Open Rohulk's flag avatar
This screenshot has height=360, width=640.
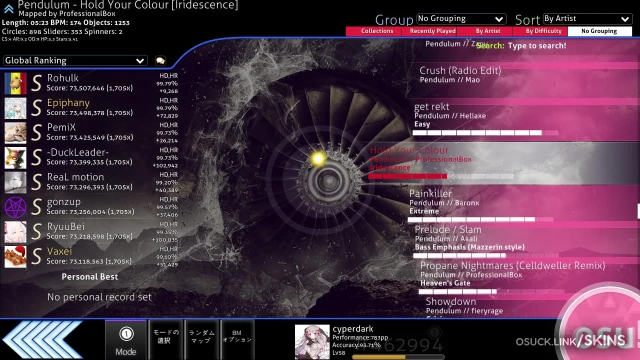pyautogui.click(x=15, y=83)
